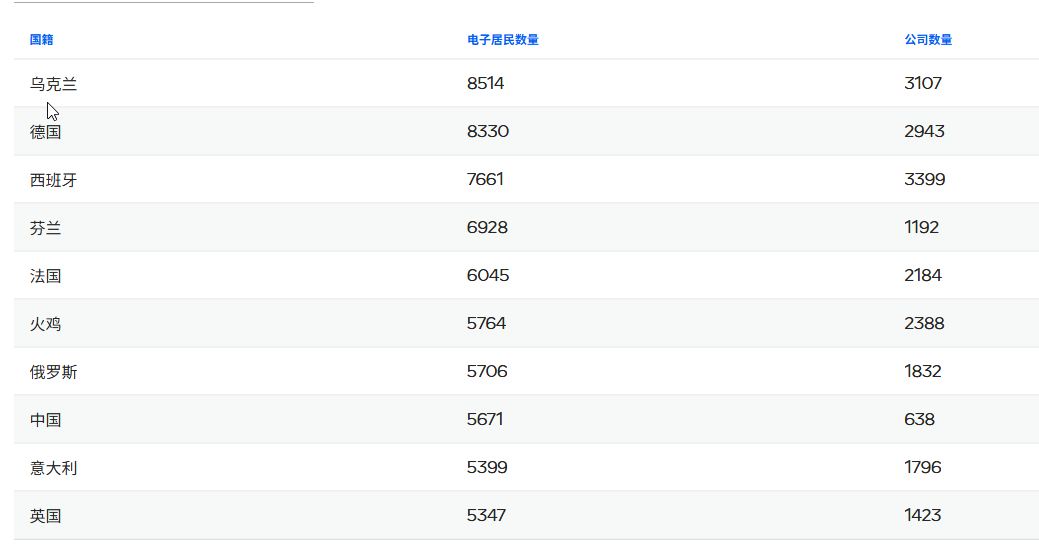1039x552 pixels.
Task: Select the 西班牙 nationality cell
Action: click(53, 180)
